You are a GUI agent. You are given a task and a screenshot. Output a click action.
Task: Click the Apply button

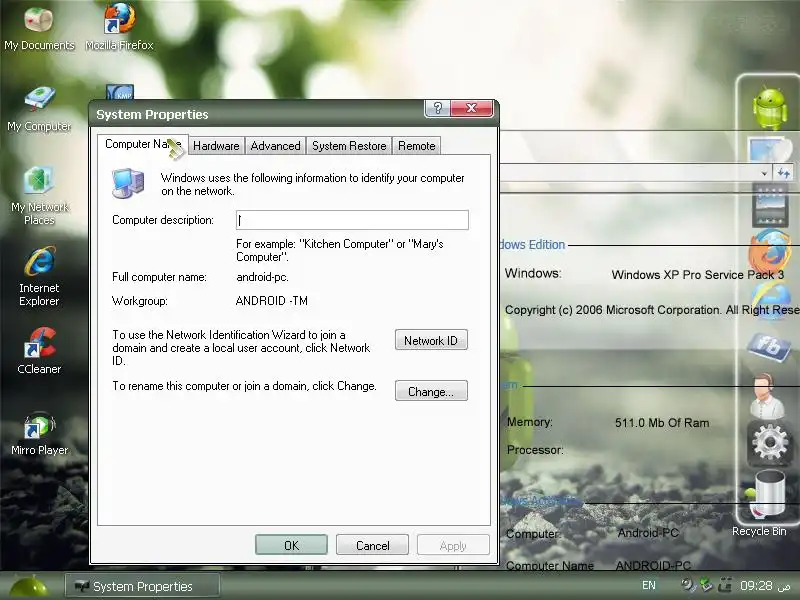(x=453, y=545)
